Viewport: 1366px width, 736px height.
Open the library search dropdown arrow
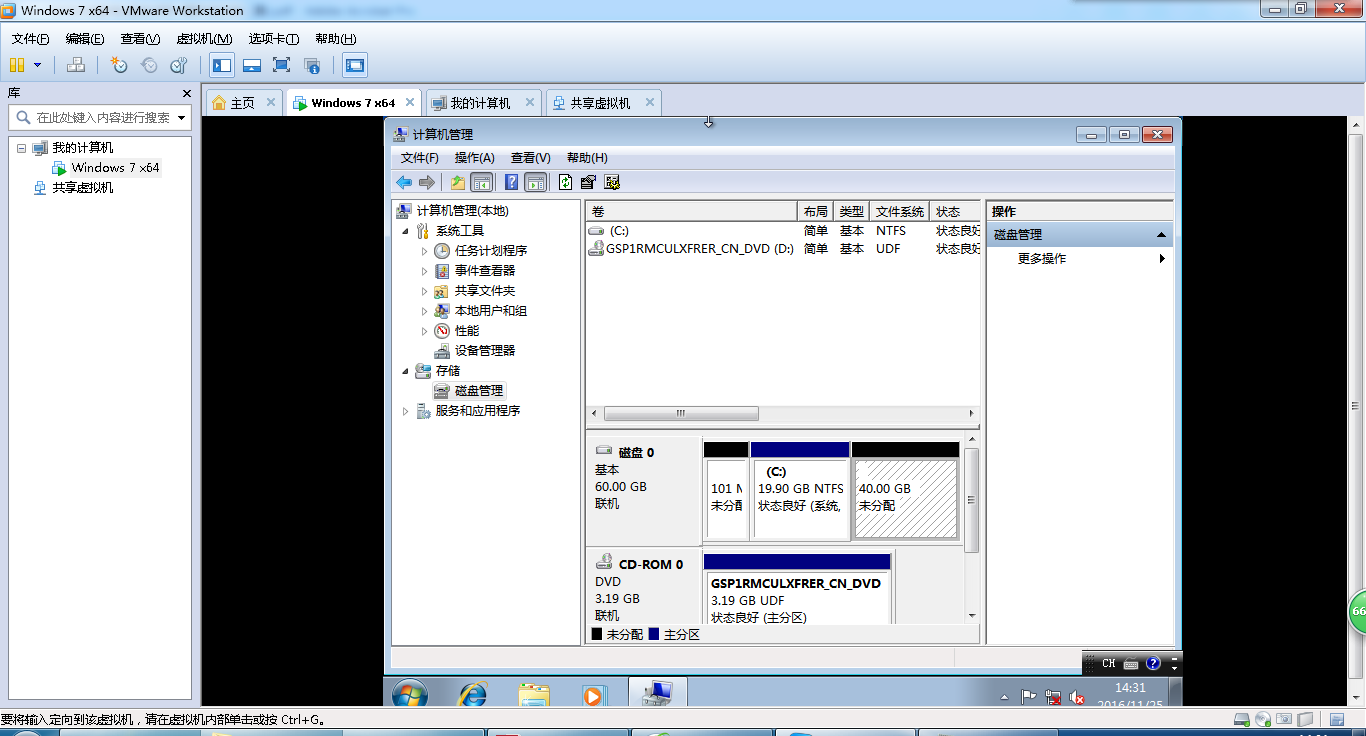(182, 118)
